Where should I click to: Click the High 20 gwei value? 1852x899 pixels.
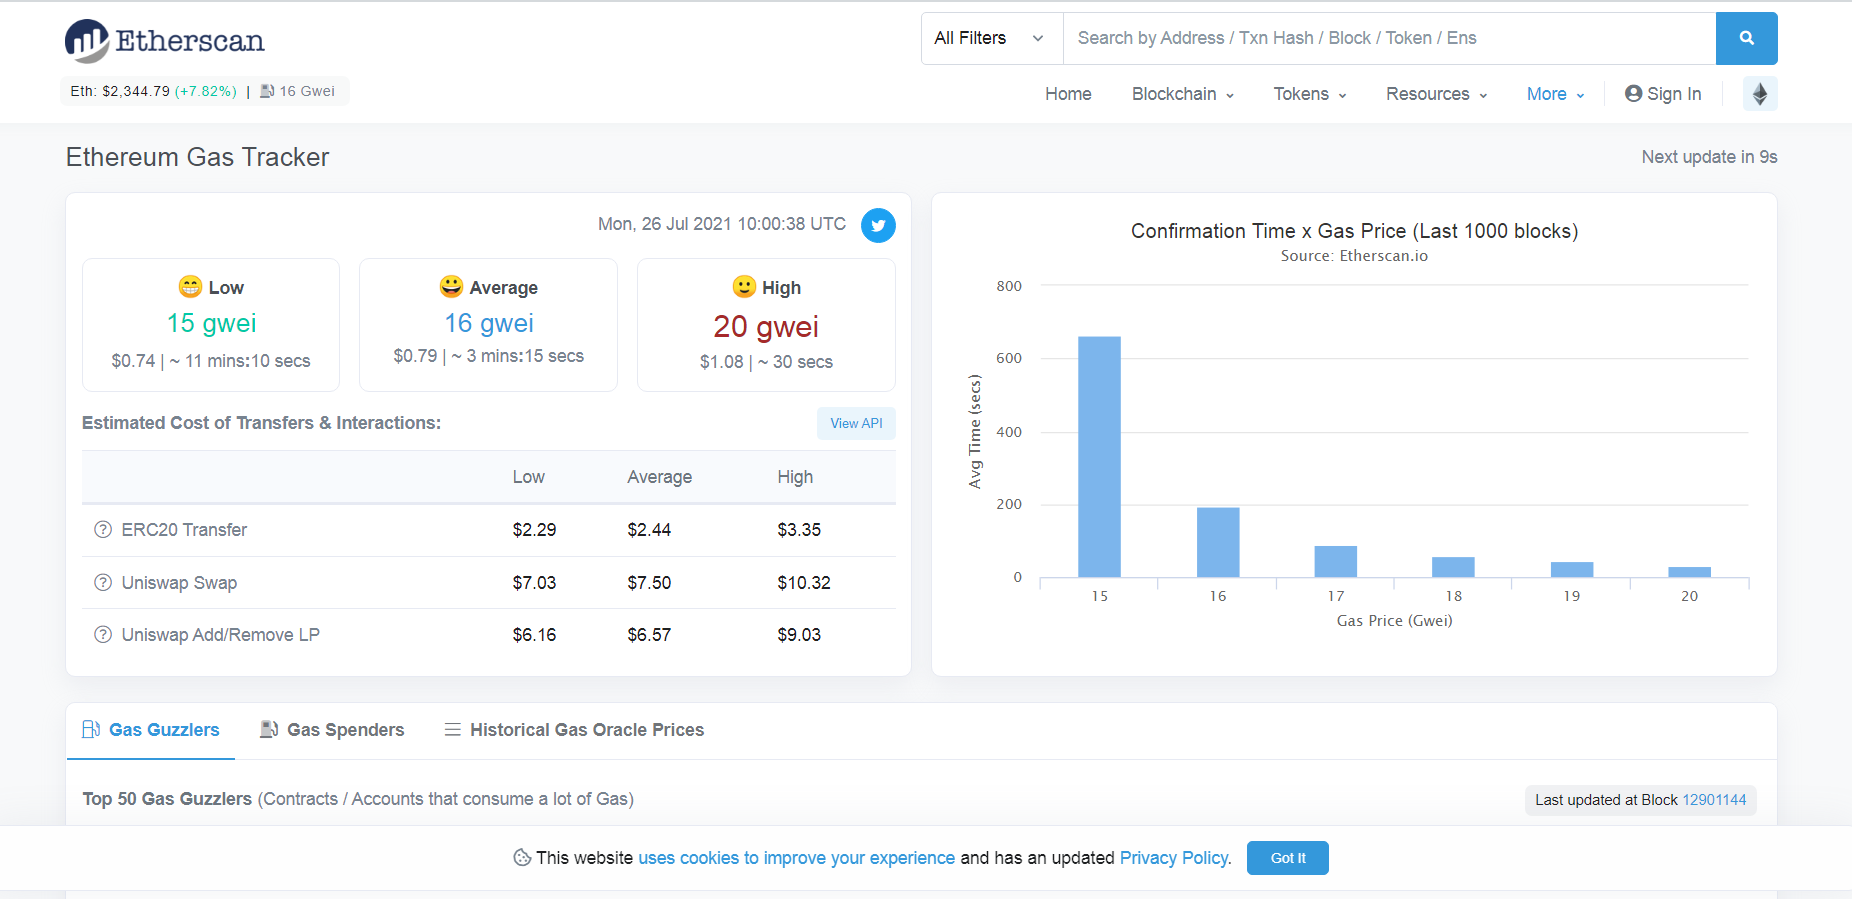point(766,326)
